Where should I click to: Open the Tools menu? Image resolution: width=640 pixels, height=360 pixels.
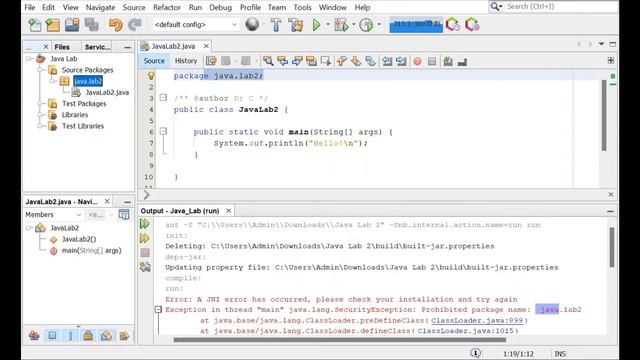[302, 7]
